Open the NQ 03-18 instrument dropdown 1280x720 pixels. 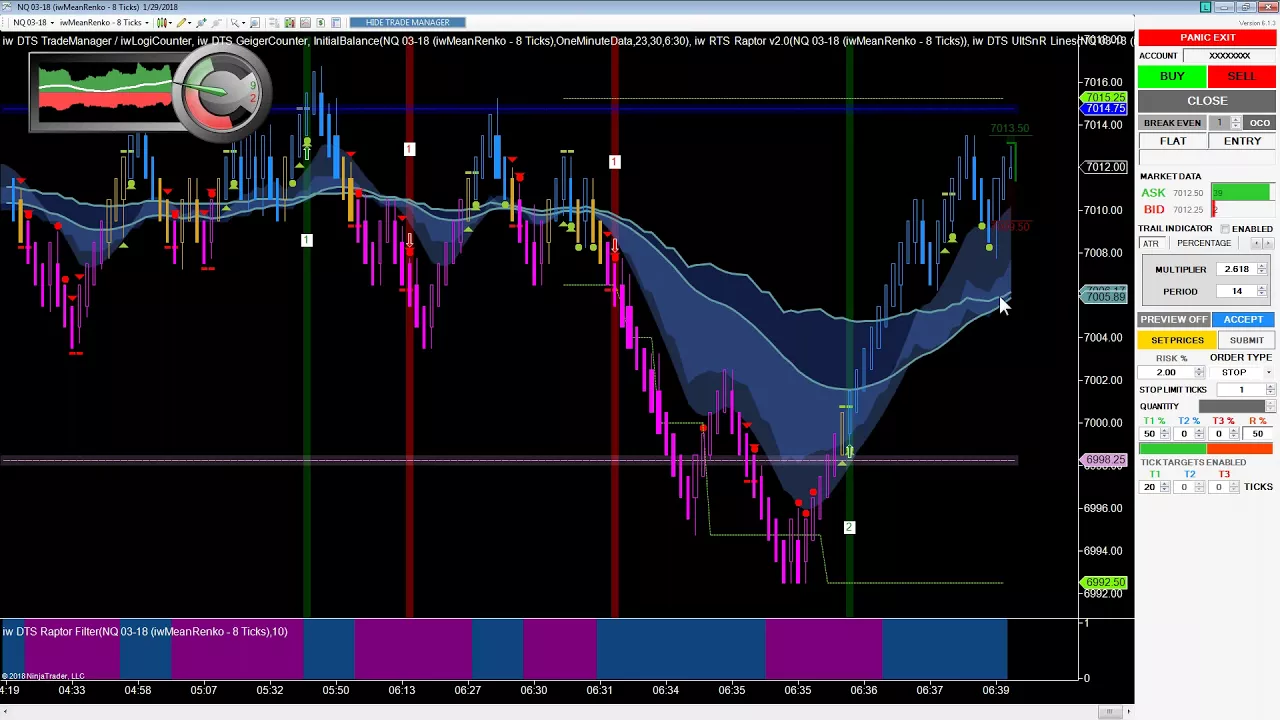click(x=33, y=22)
